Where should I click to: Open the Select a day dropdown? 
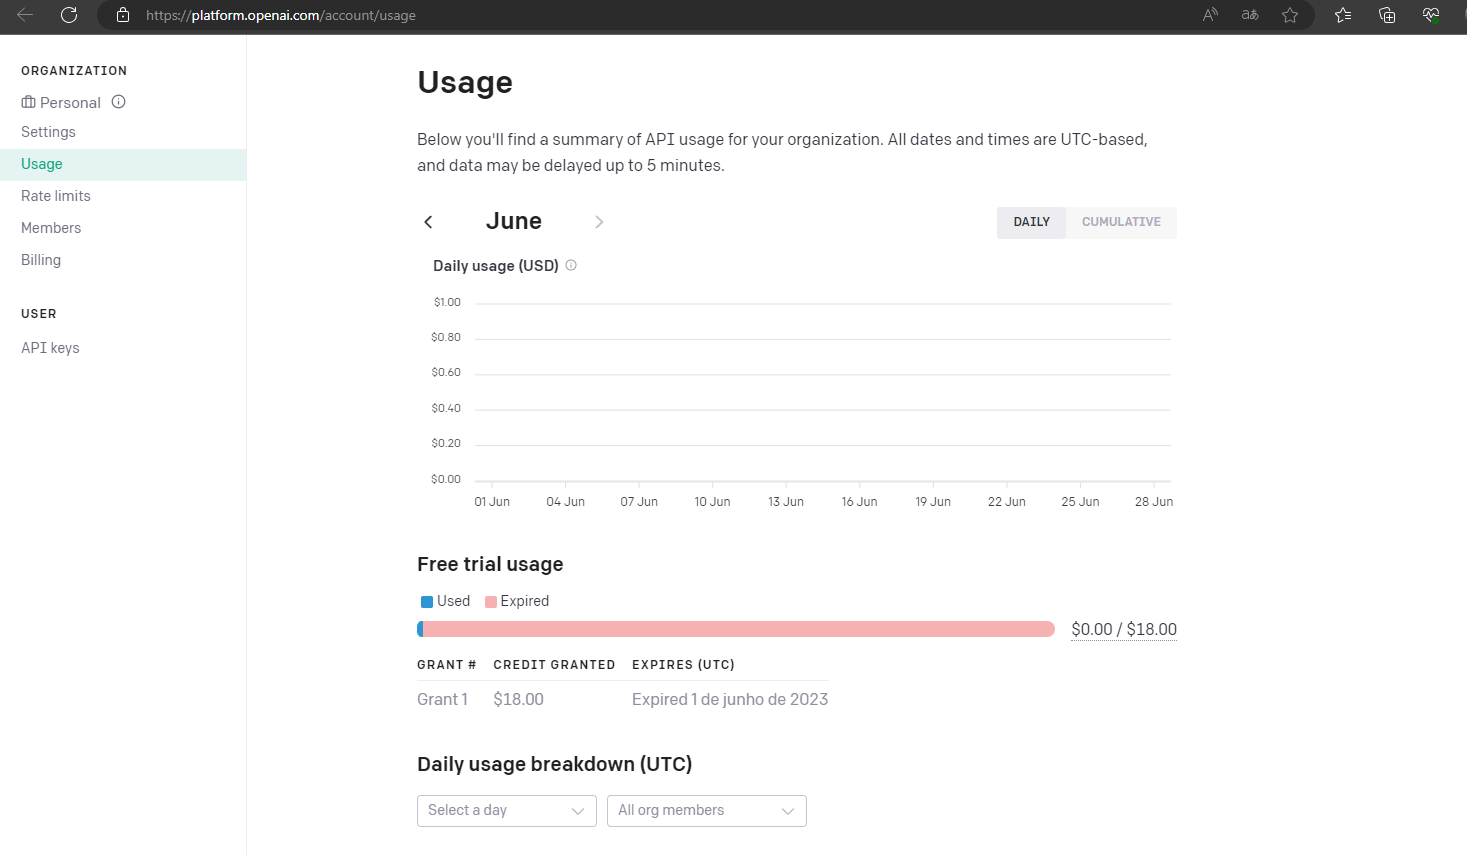coord(507,811)
